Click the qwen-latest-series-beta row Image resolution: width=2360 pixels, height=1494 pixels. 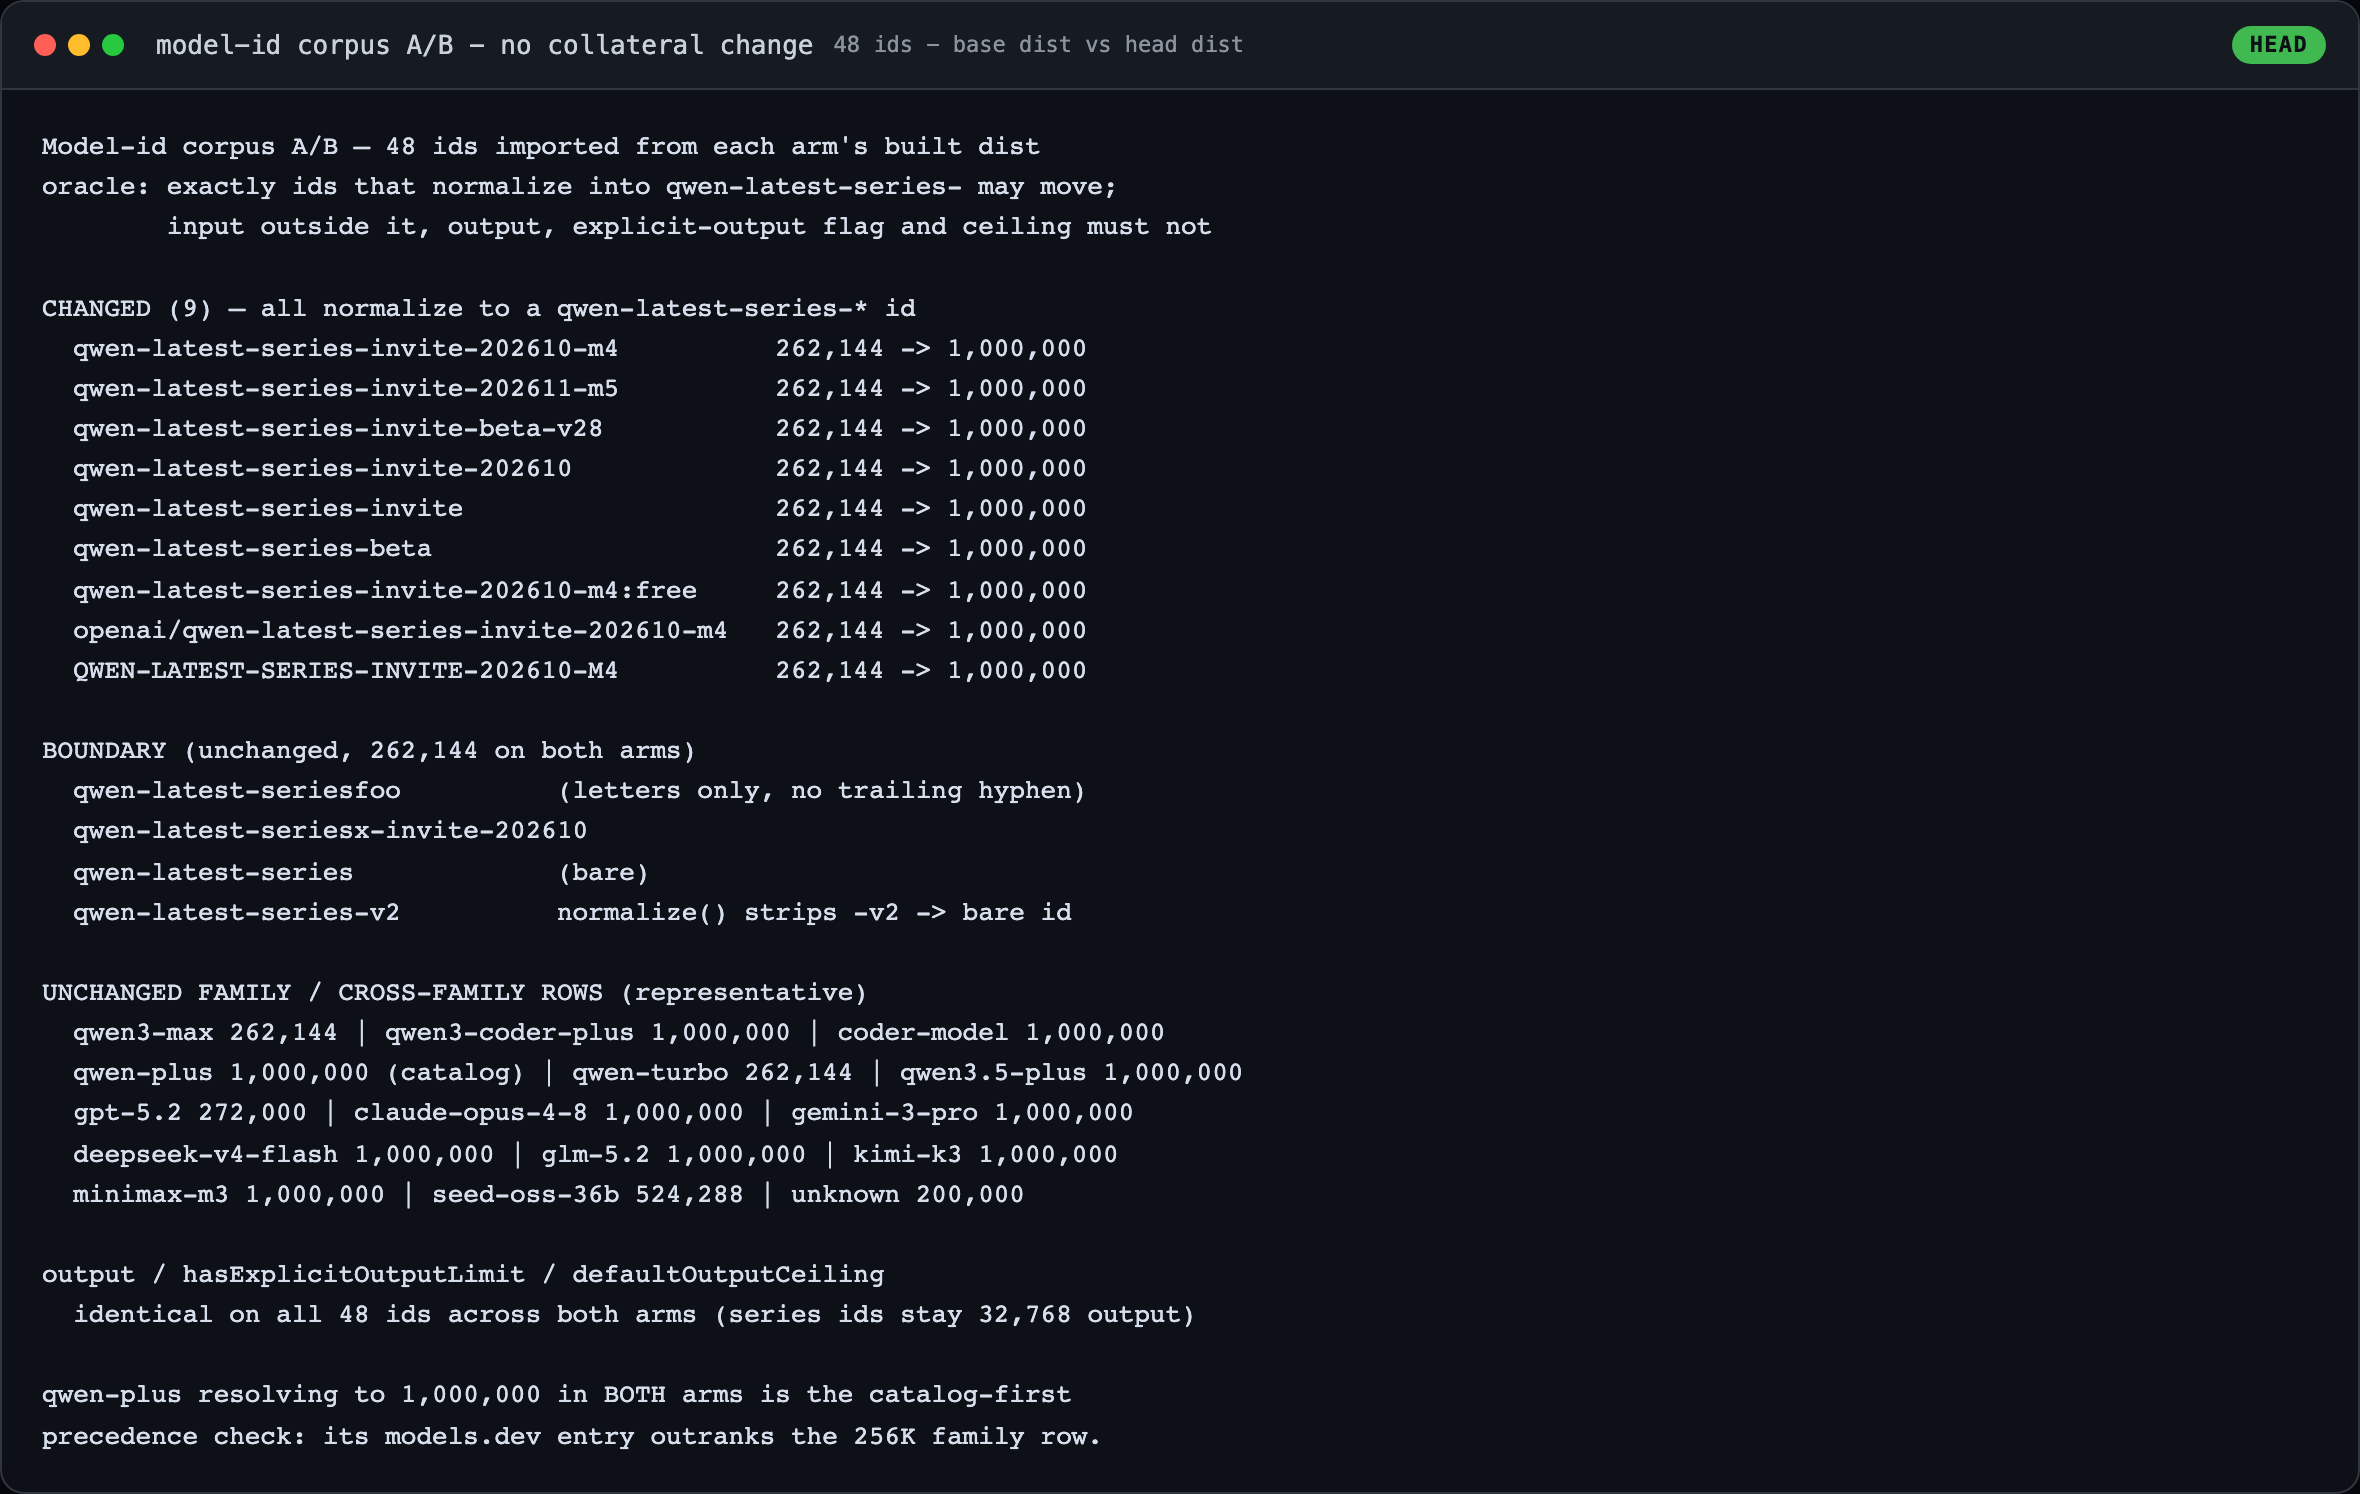click(x=579, y=548)
